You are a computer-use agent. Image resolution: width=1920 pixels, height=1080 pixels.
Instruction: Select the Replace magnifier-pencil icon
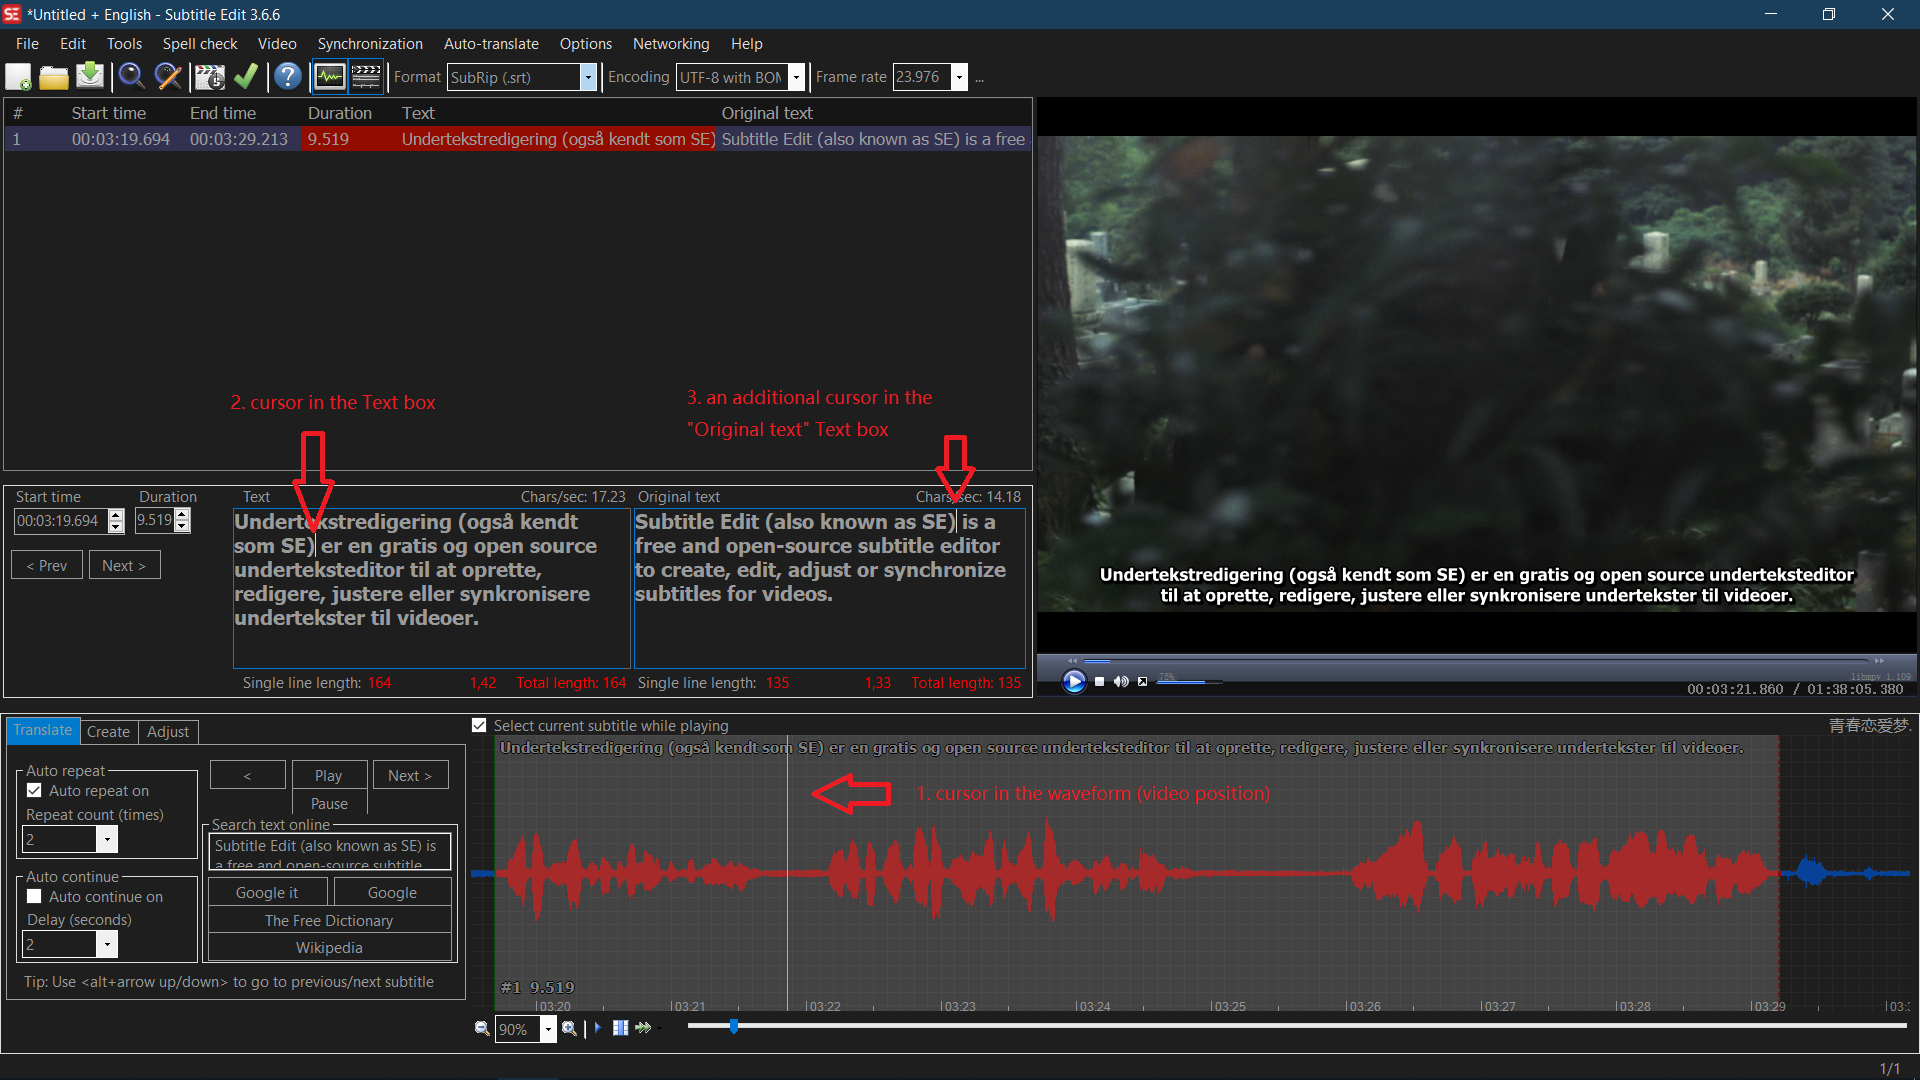167,77
